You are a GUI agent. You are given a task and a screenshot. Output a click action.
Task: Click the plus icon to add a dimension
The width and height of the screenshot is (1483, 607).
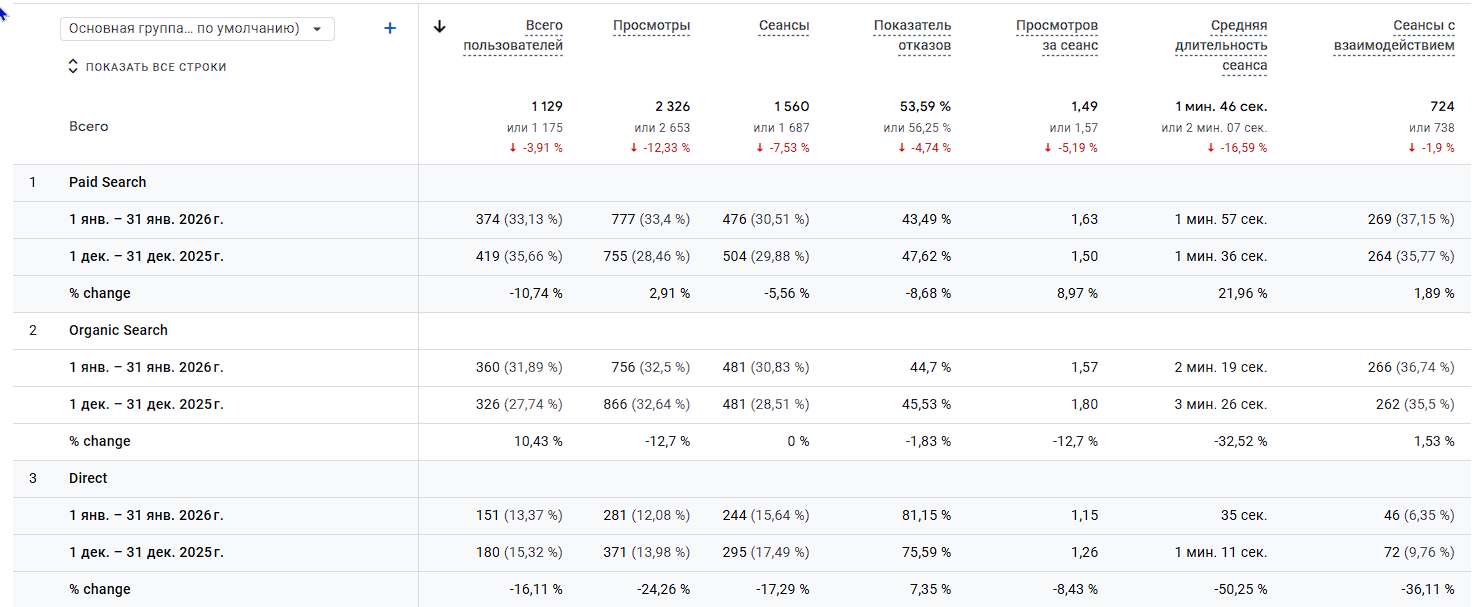(390, 29)
